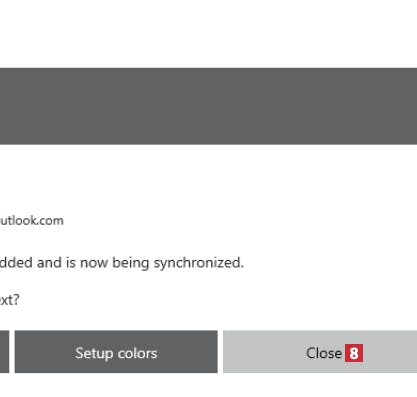Click the word "and" in the sync message
Image resolution: width=417 pixels, height=397 pixels.
tap(49, 263)
